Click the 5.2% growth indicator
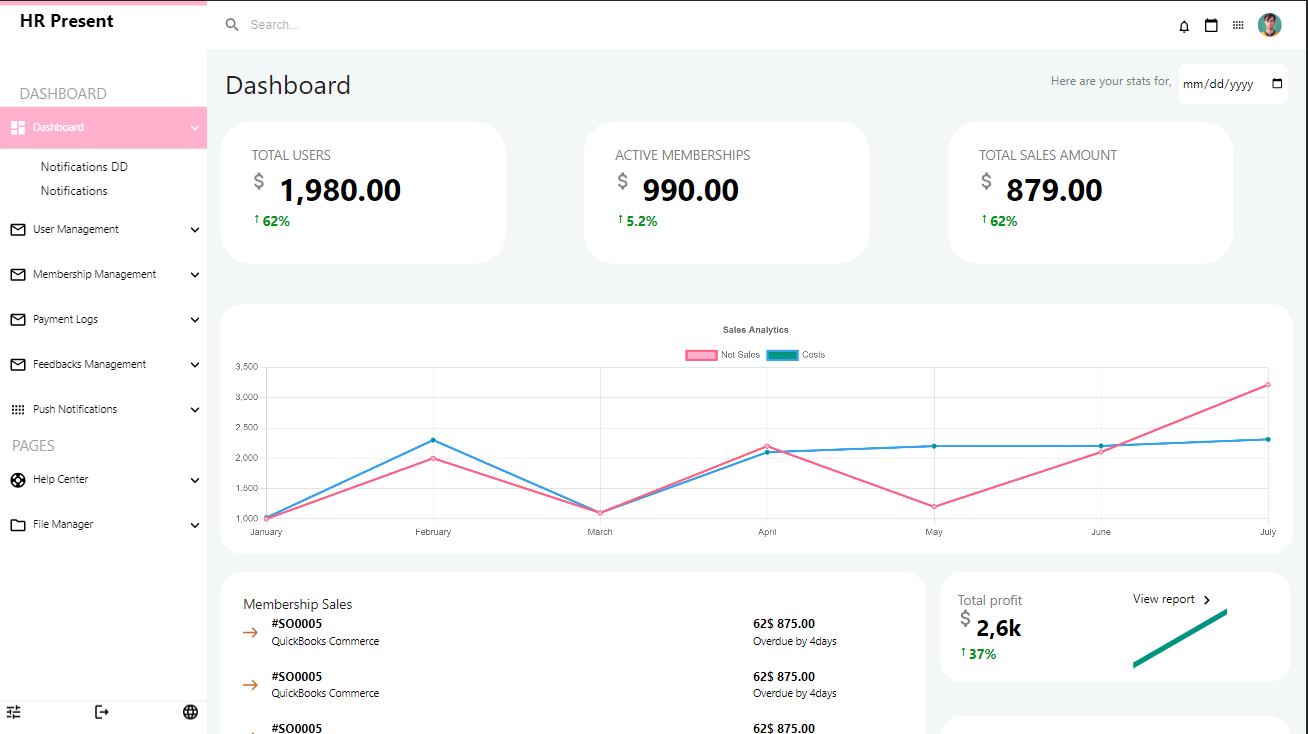Screen dimensions: 1308x734 point(637,221)
